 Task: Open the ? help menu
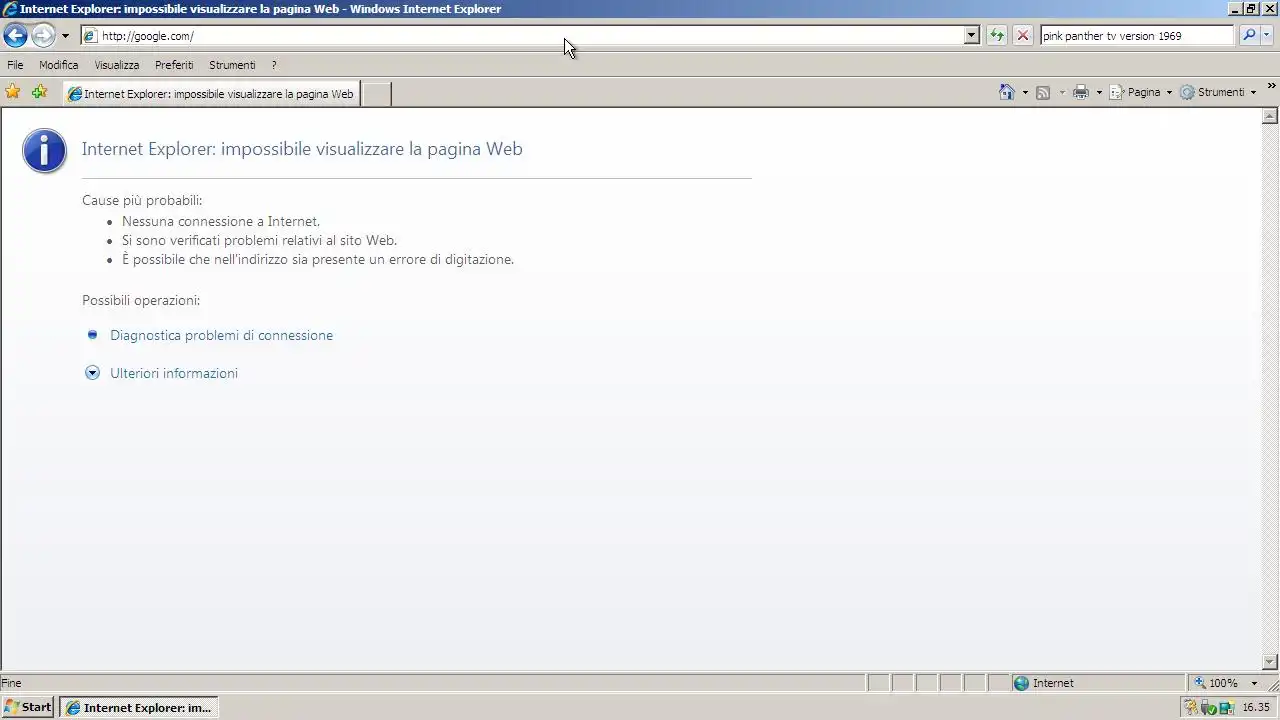[x=274, y=65]
